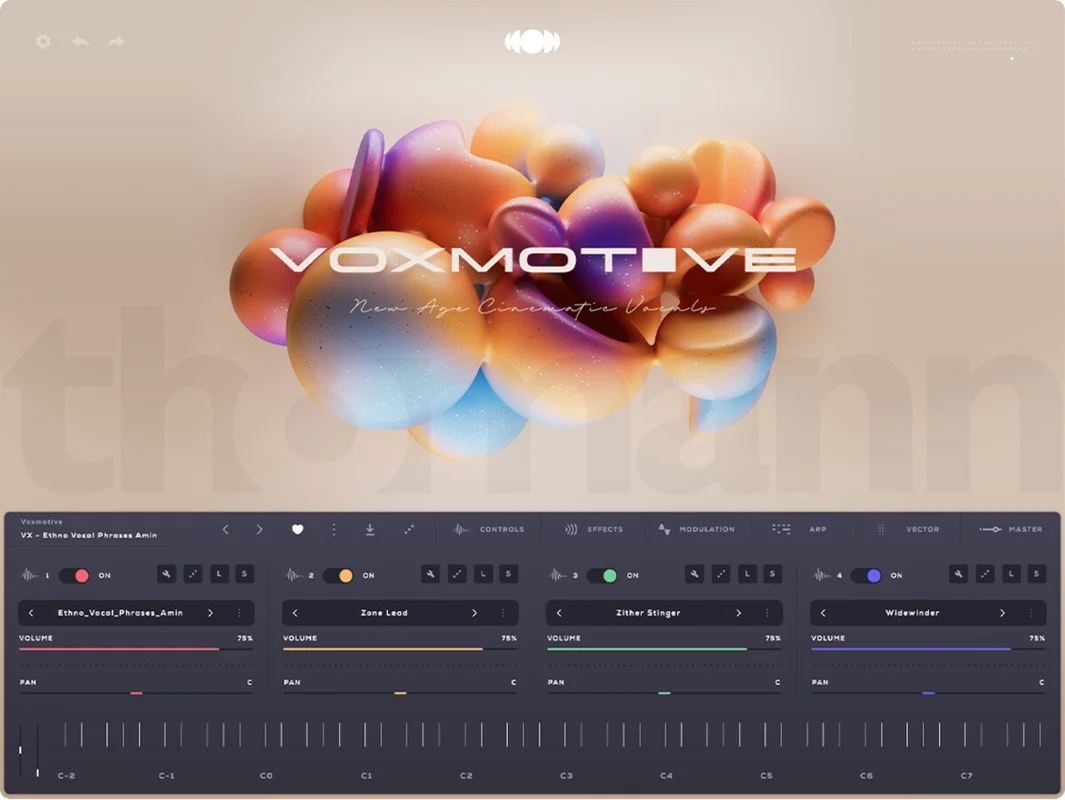1065x800 pixels.
Task: Adjust layer 2 orange volume slider
Action: tap(400, 649)
